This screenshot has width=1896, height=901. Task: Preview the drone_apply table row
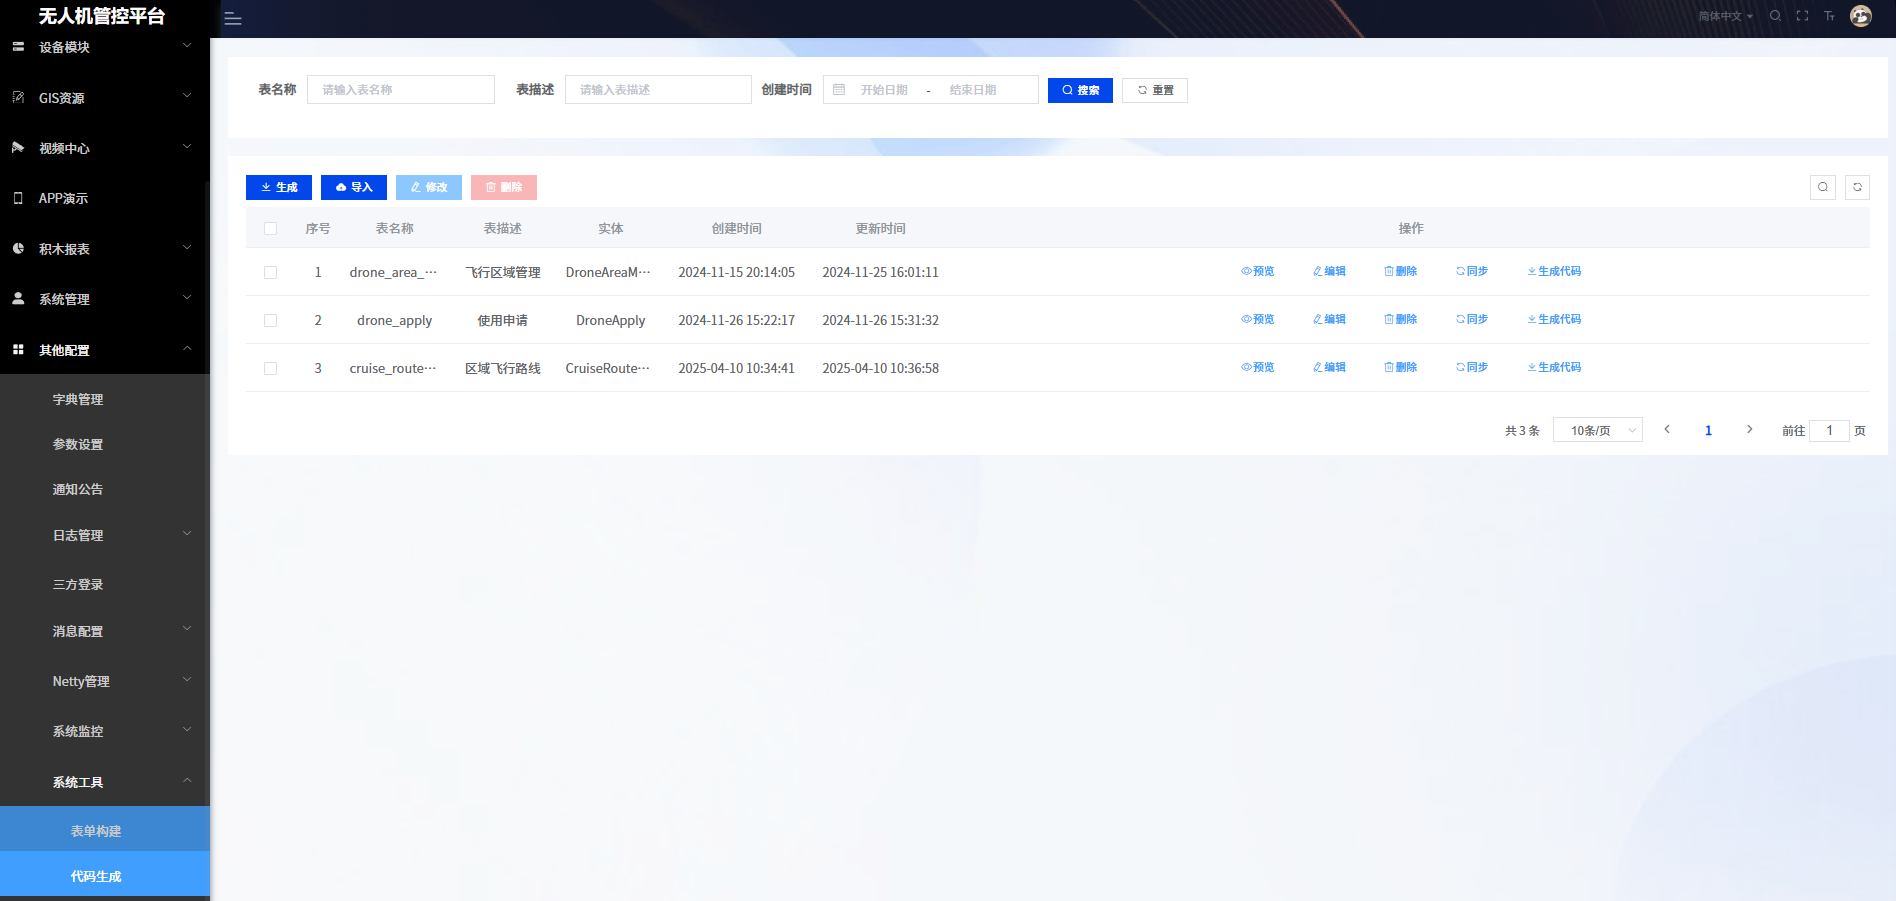click(1258, 319)
